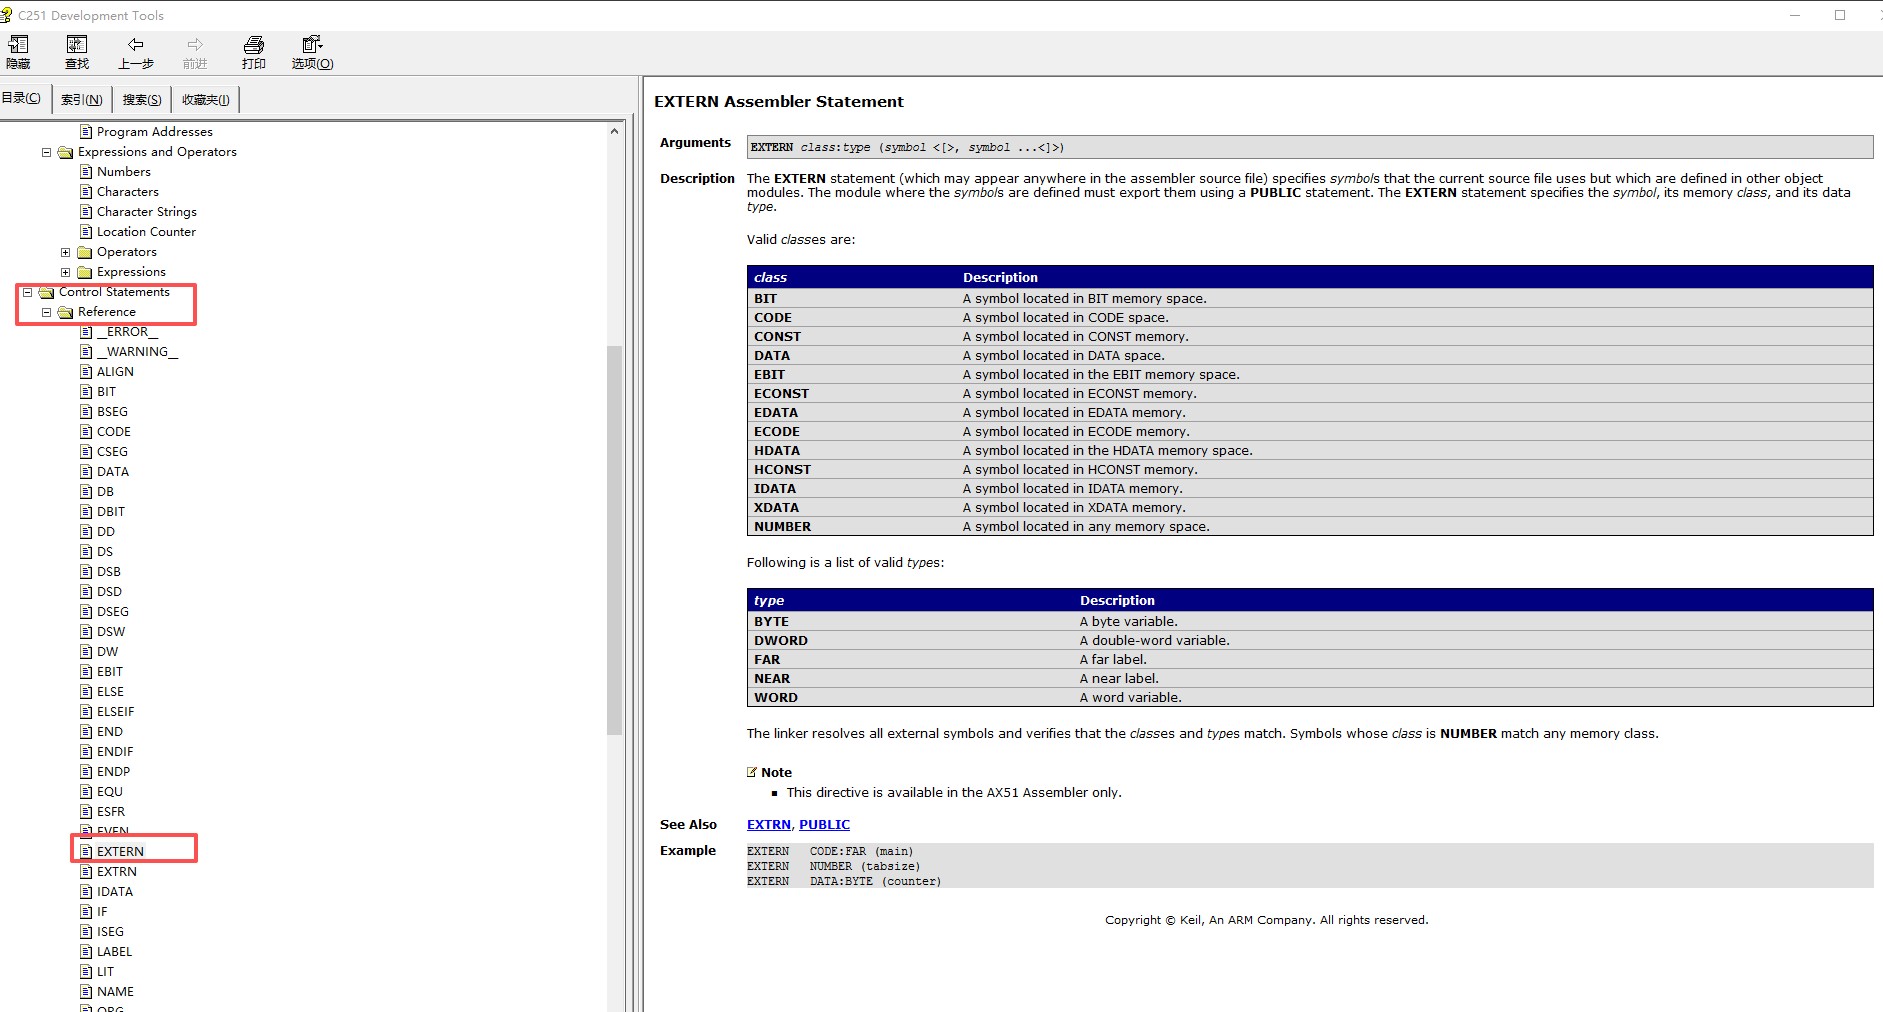The image size is (1883, 1012).
Task: Click the page icon next to NAME
Action: tap(86, 992)
